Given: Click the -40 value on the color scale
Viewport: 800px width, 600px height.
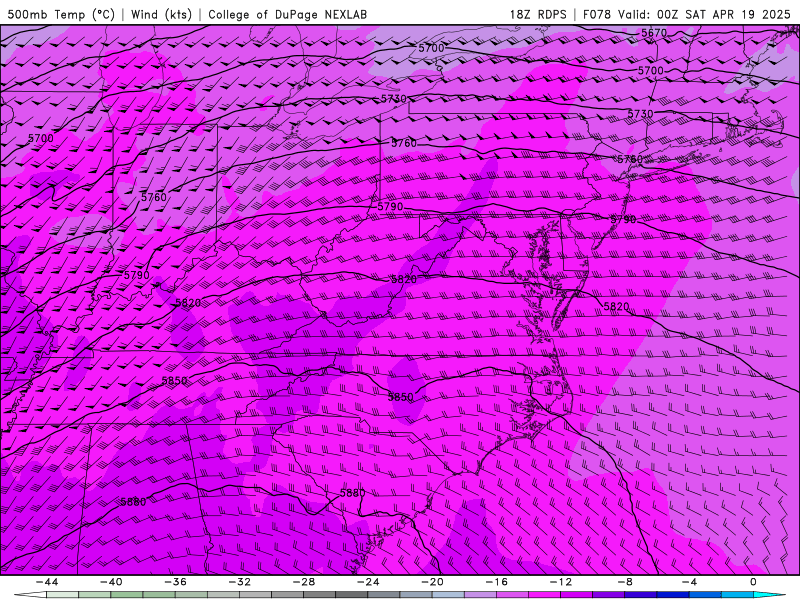Looking at the screenshot, I should [x=111, y=582].
